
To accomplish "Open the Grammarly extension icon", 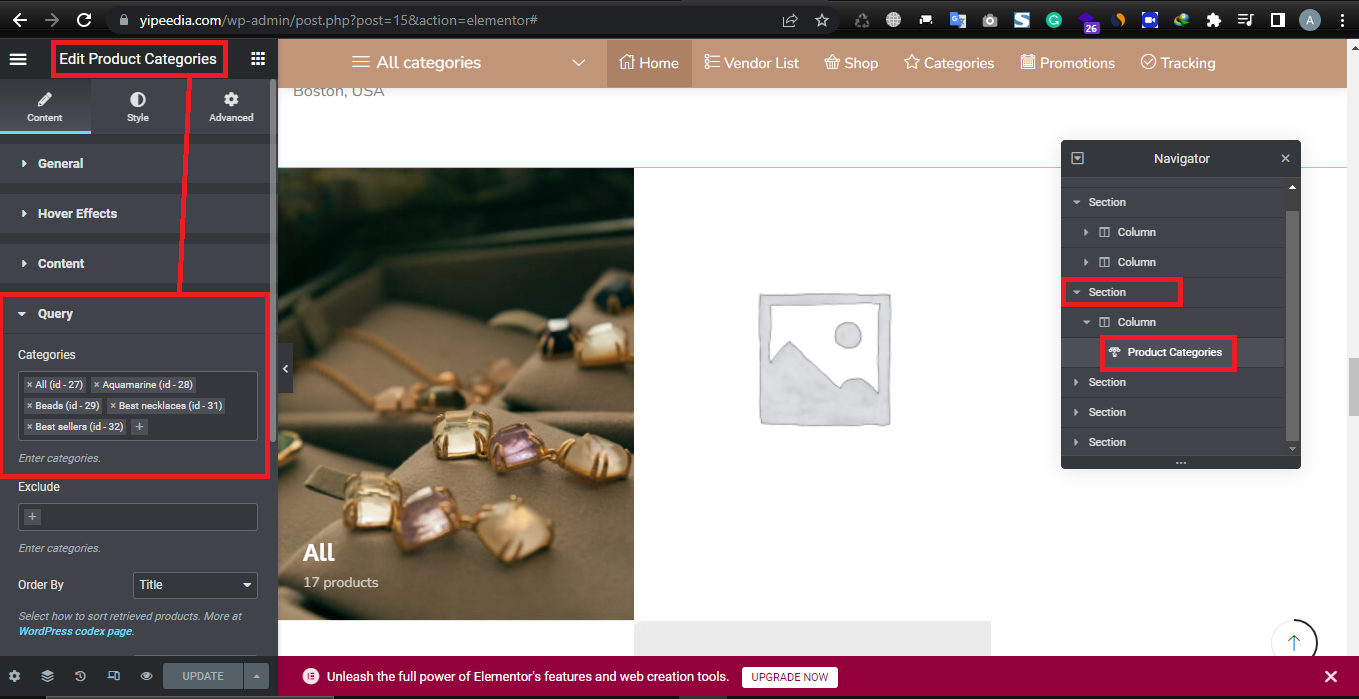I will point(1054,20).
